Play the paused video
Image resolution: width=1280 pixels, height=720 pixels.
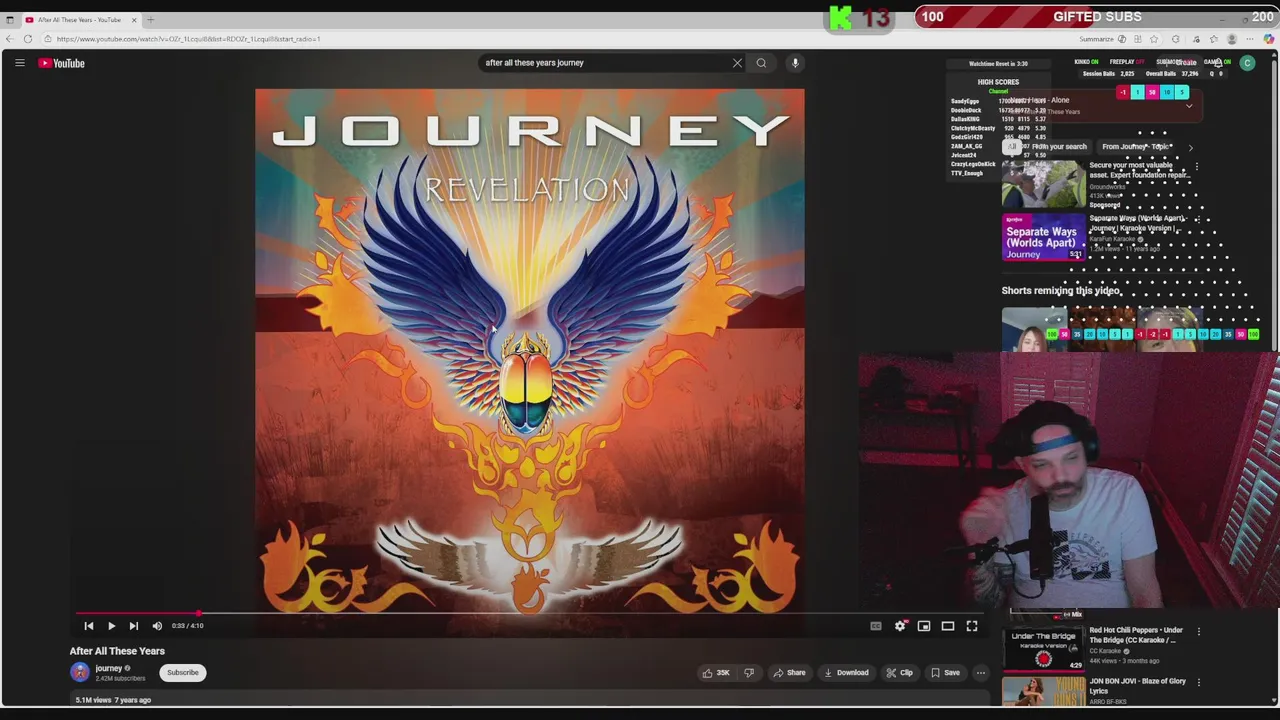coord(111,626)
